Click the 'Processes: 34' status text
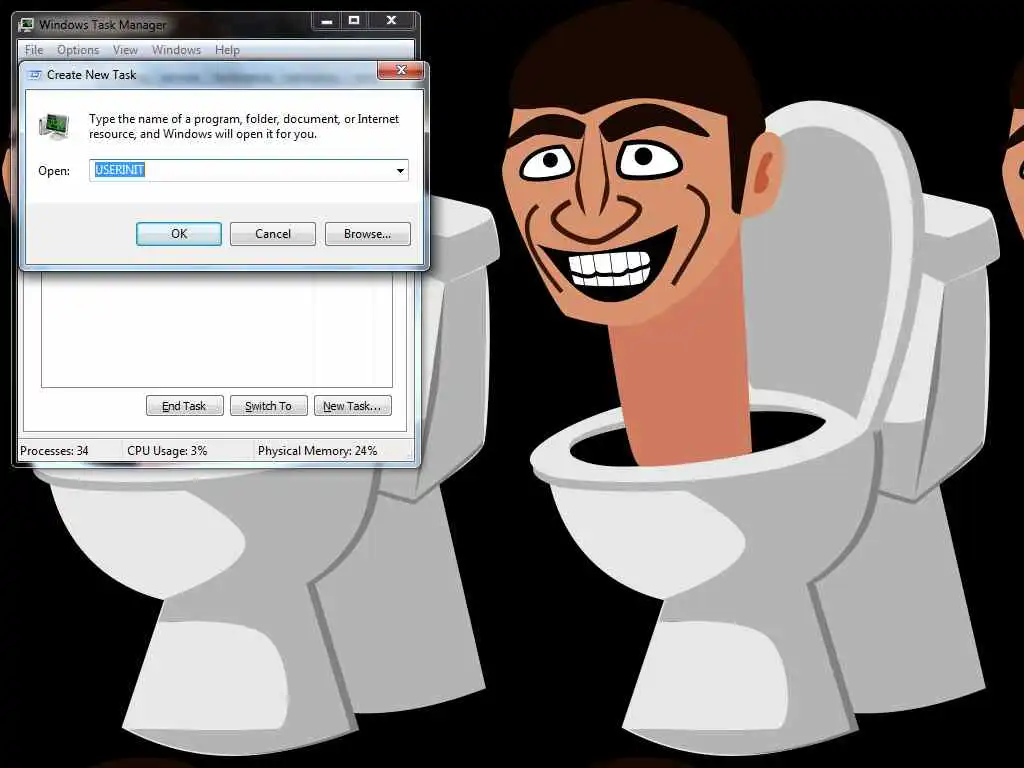This screenshot has width=1024, height=768. pyautogui.click(x=54, y=451)
